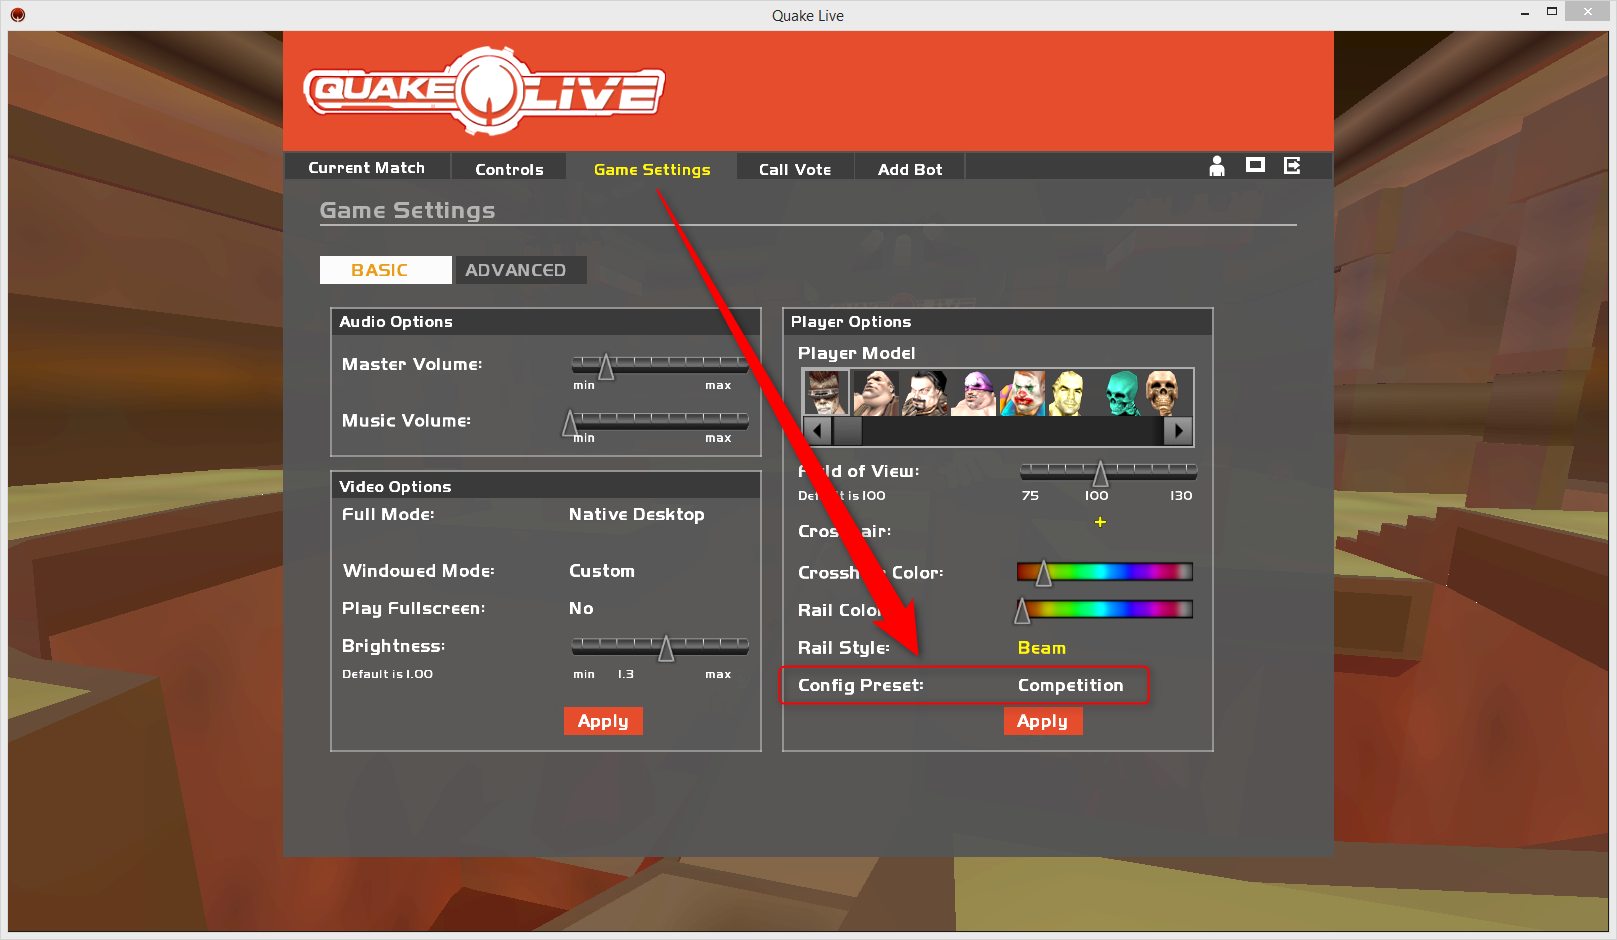This screenshot has width=1617, height=940.
Task: Open the Controls tab
Action: tap(509, 169)
